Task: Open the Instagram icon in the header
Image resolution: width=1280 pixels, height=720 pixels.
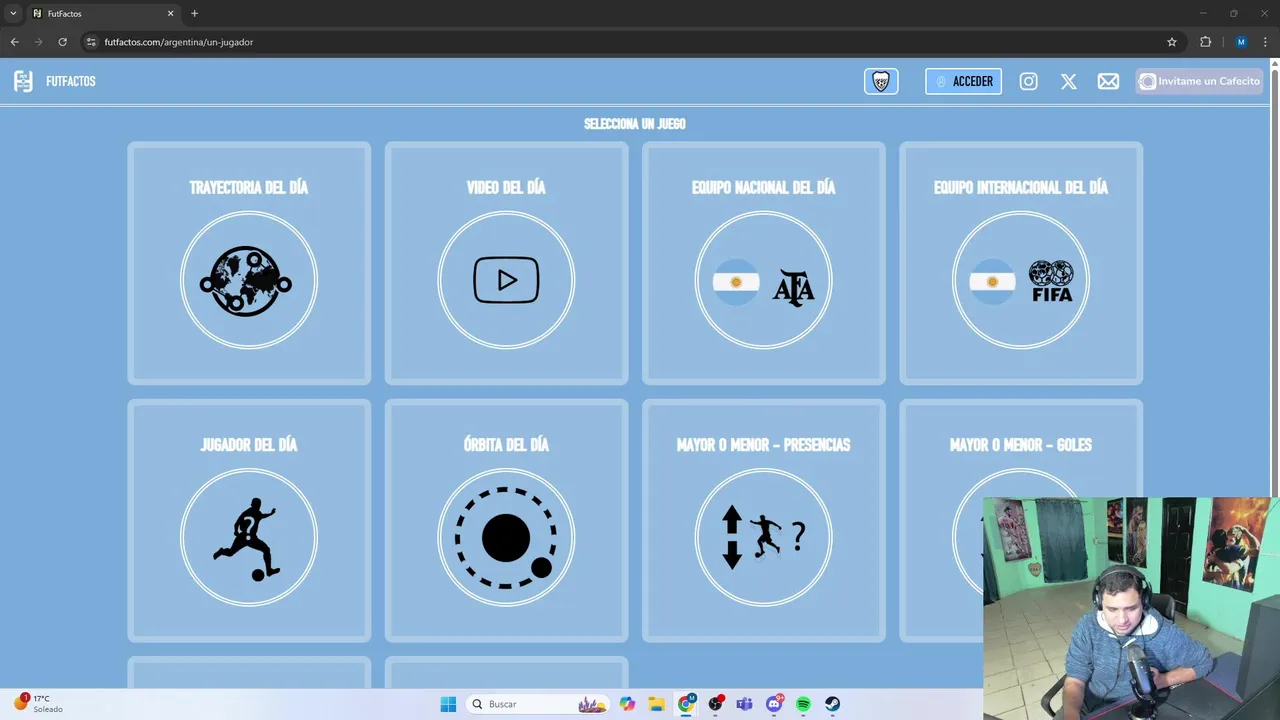Action: pos(1028,82)
